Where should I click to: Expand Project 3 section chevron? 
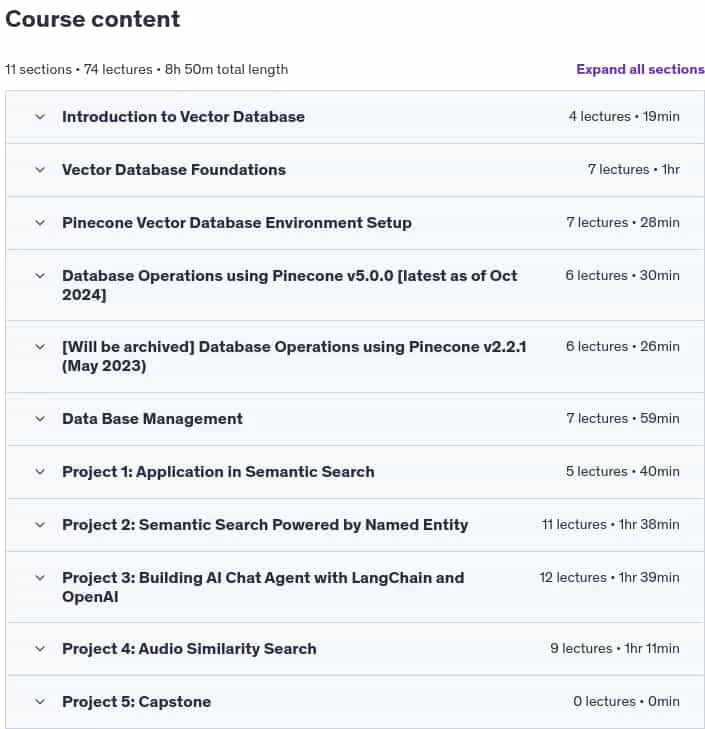click(x=40, y=578)
